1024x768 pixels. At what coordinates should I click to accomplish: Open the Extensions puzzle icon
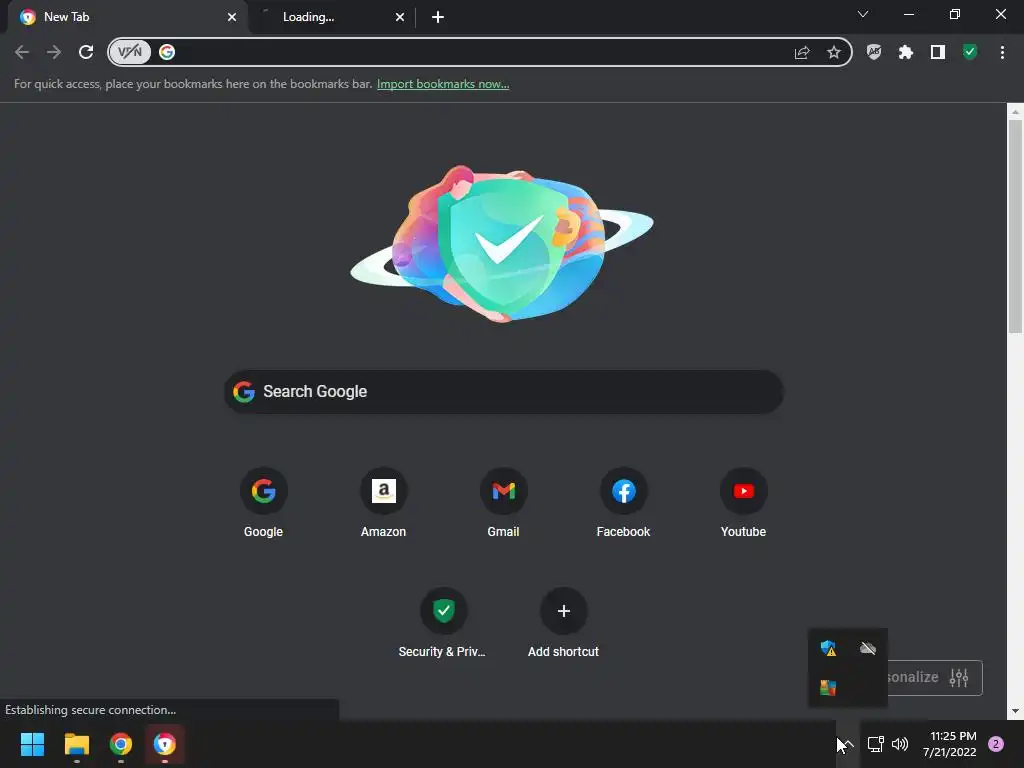(906, 52)
